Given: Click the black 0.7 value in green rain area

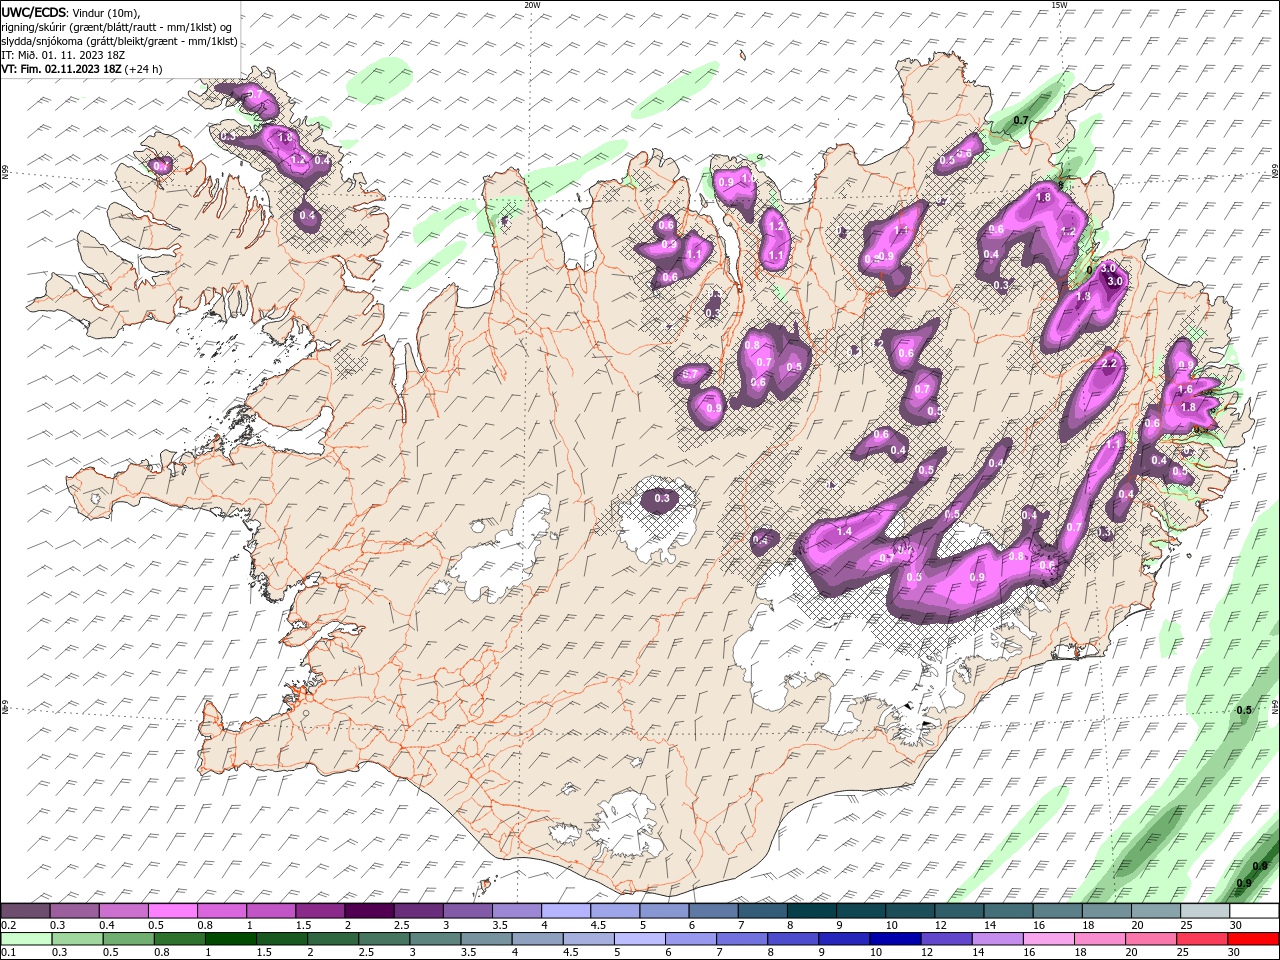Looking at the screenshot, I should point(1021,120).
